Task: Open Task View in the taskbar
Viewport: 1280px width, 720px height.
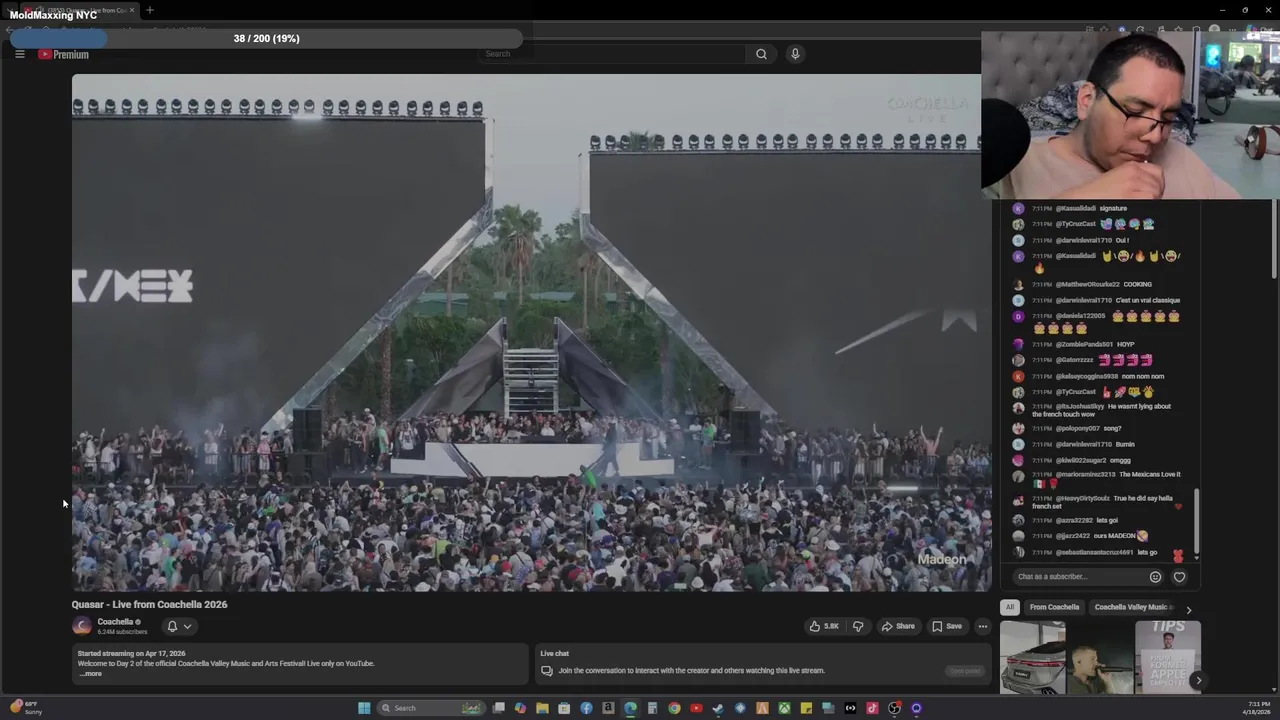Action: 498,708
